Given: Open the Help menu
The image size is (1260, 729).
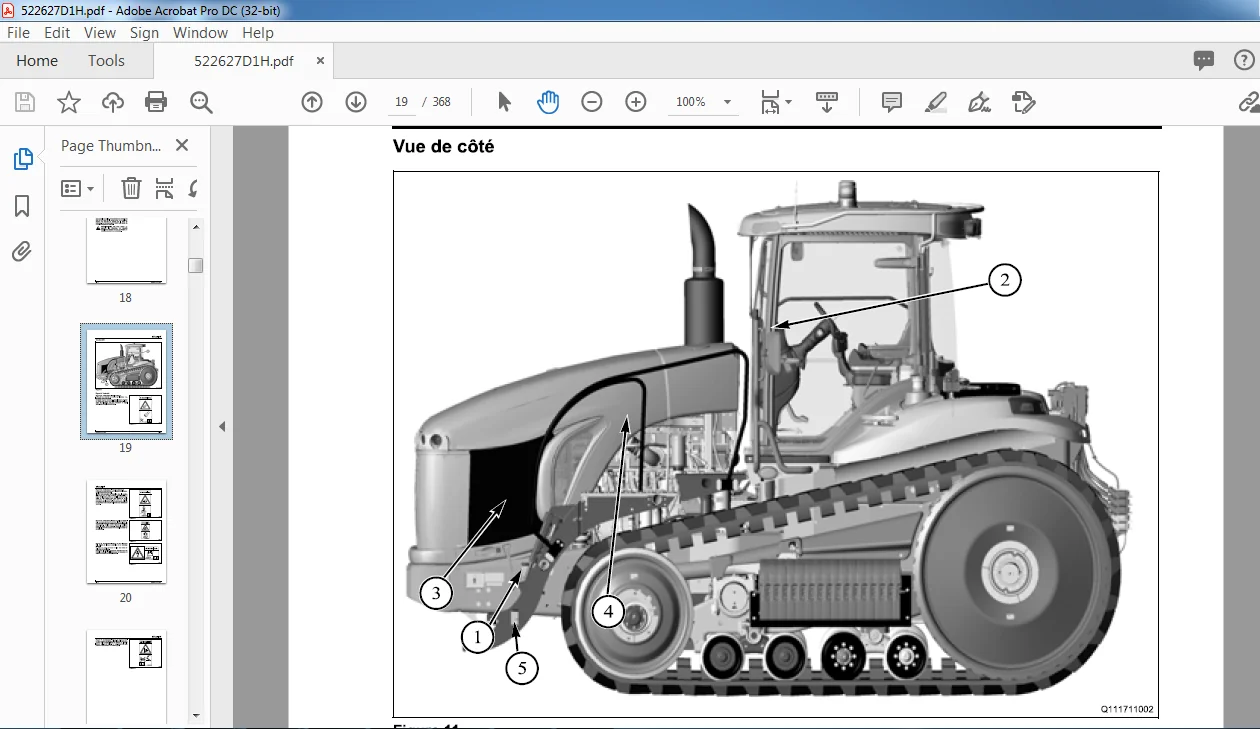Looking at the screenshot, I should tap(258, 33).
